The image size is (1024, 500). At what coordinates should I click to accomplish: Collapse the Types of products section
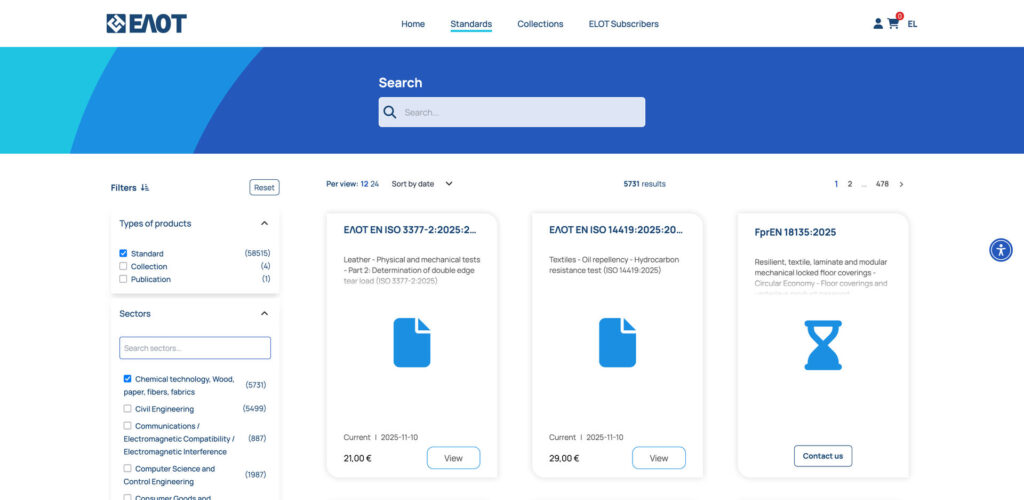[x=264, y=224]
